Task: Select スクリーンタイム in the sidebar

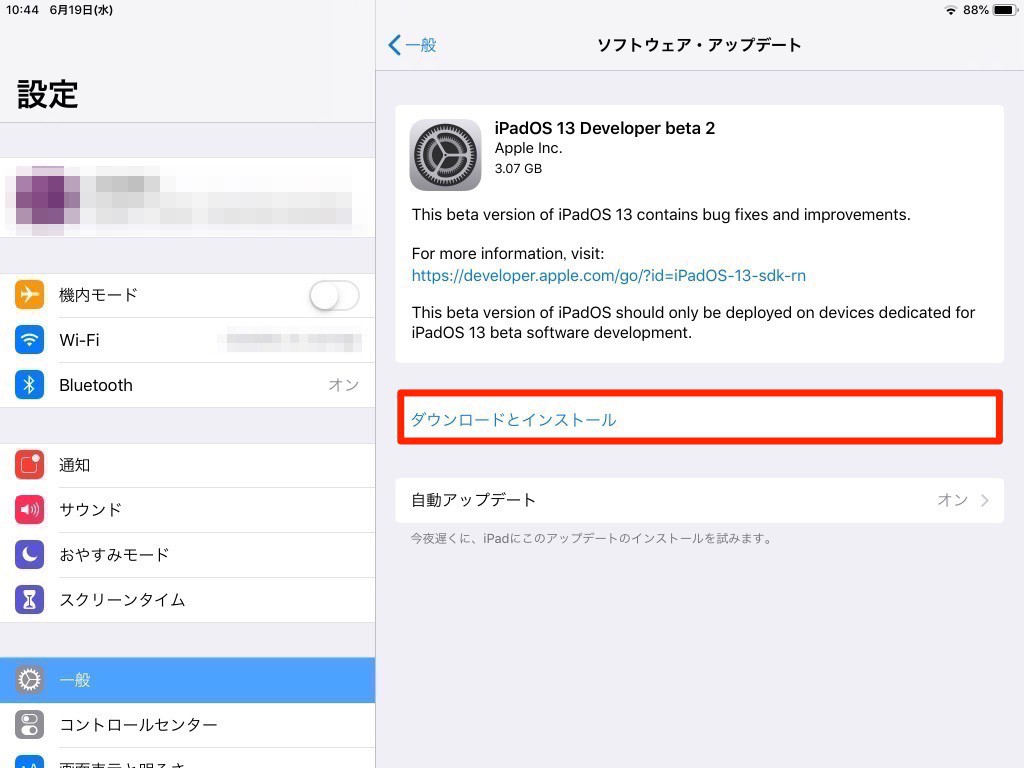Action: (187, 600)
